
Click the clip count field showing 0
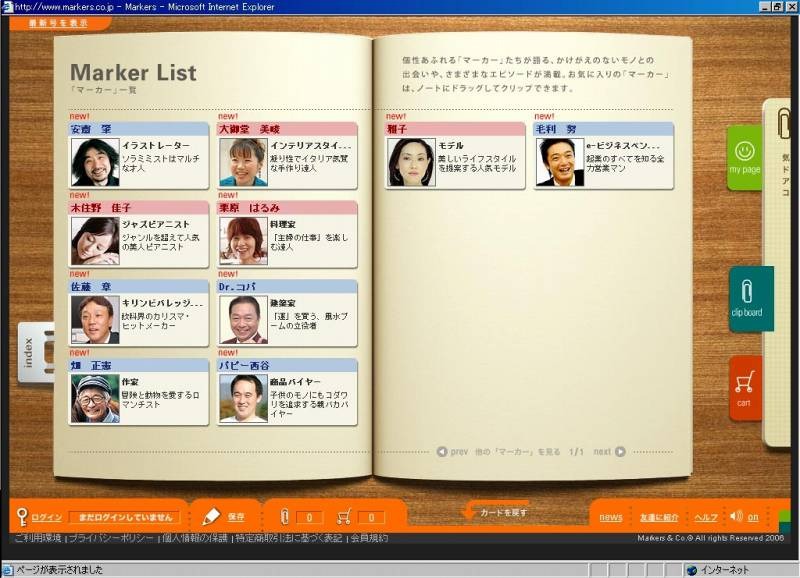point(309,517)
